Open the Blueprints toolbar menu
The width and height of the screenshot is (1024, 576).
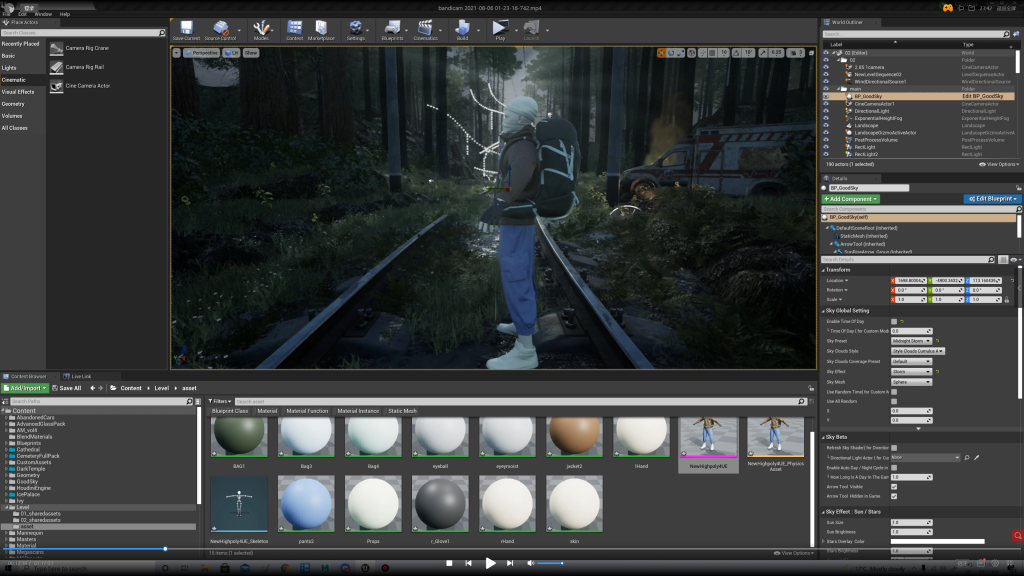pos(392,30)
